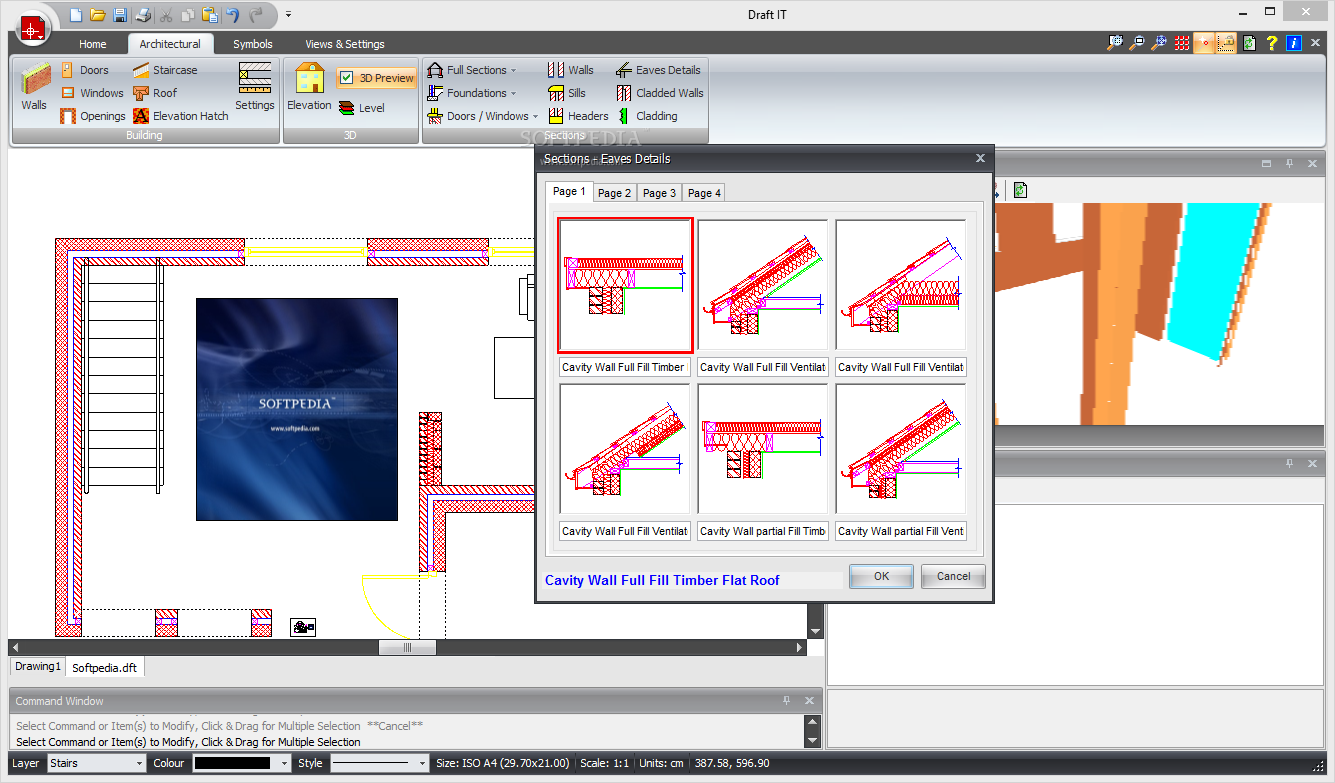Open Walls sections in Sections group
Image resolution: width=1335 pixels, height=783 pixels.
coord(570,70)
